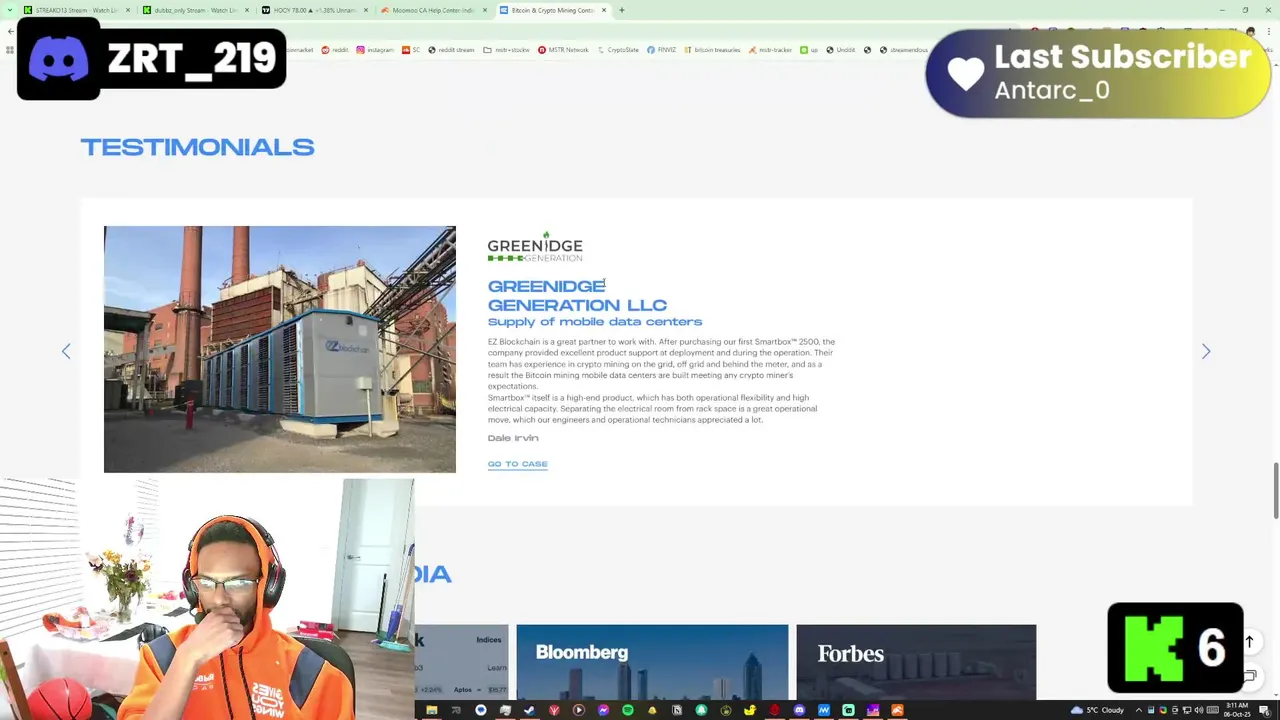Open the GO TO CASE link

click(517, 464)
